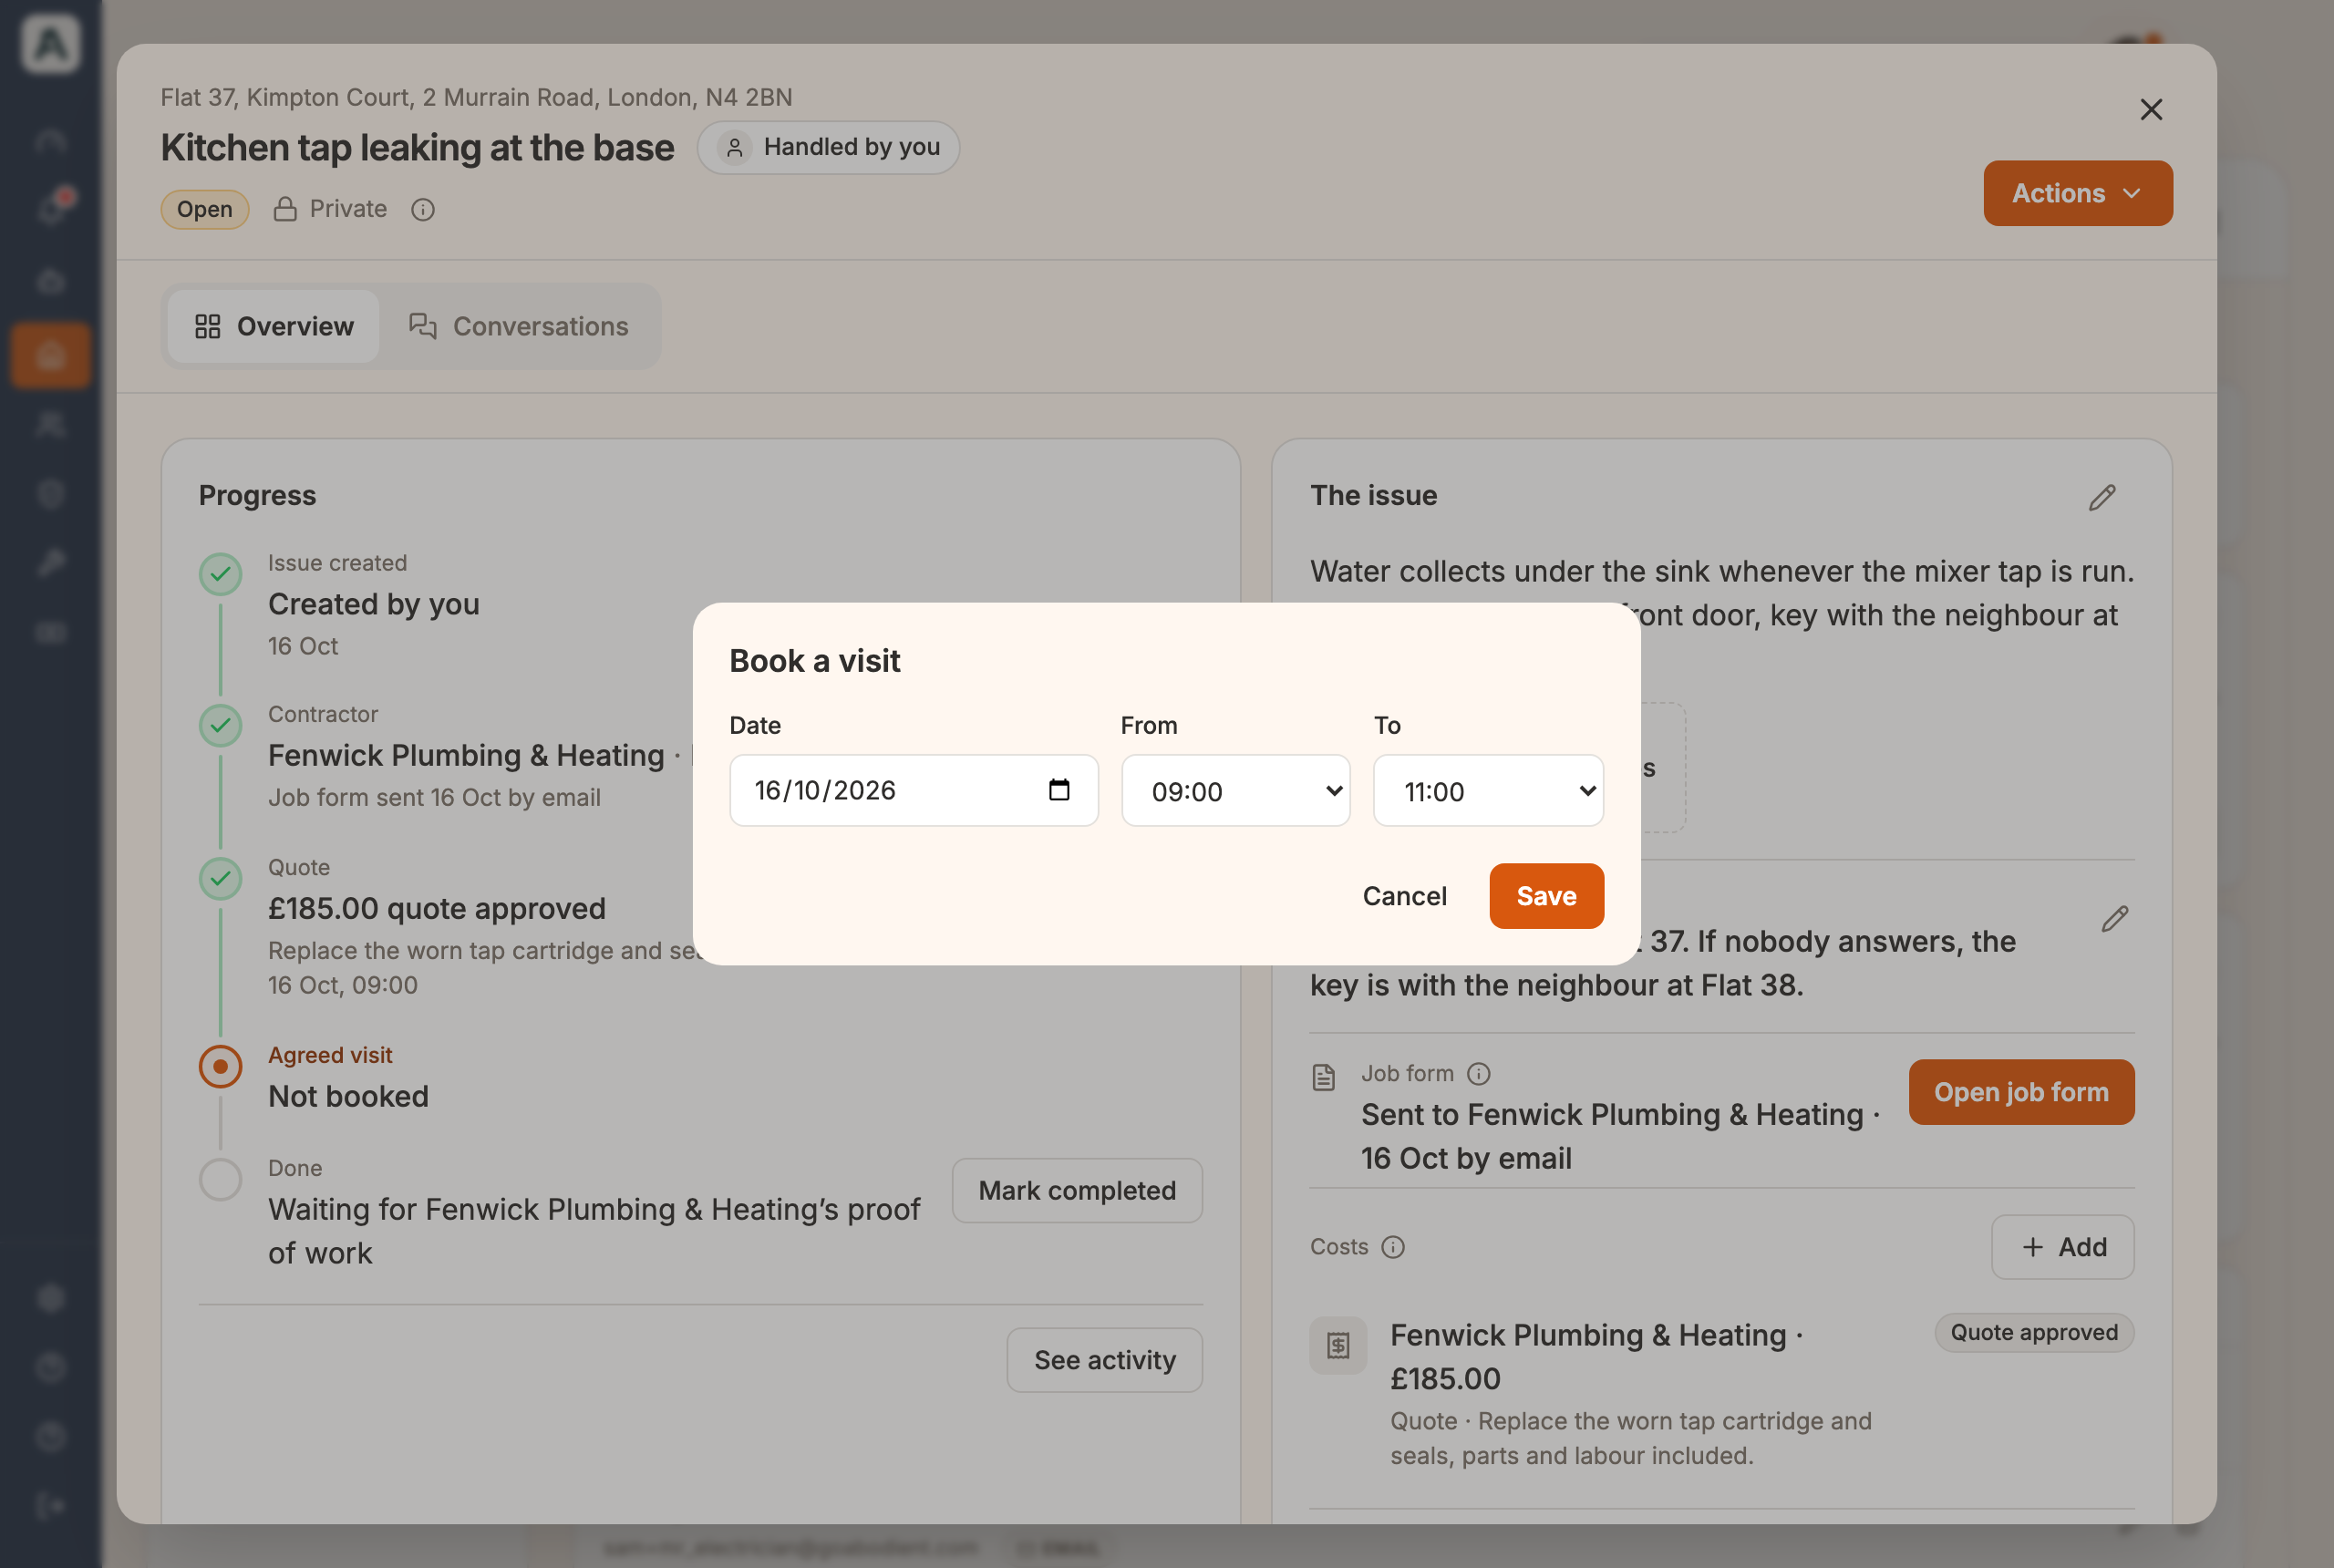Screen dimensions: 2334x1568
Task: Click the Fenwick quote receipt icon
Action: (1338, 1346)
